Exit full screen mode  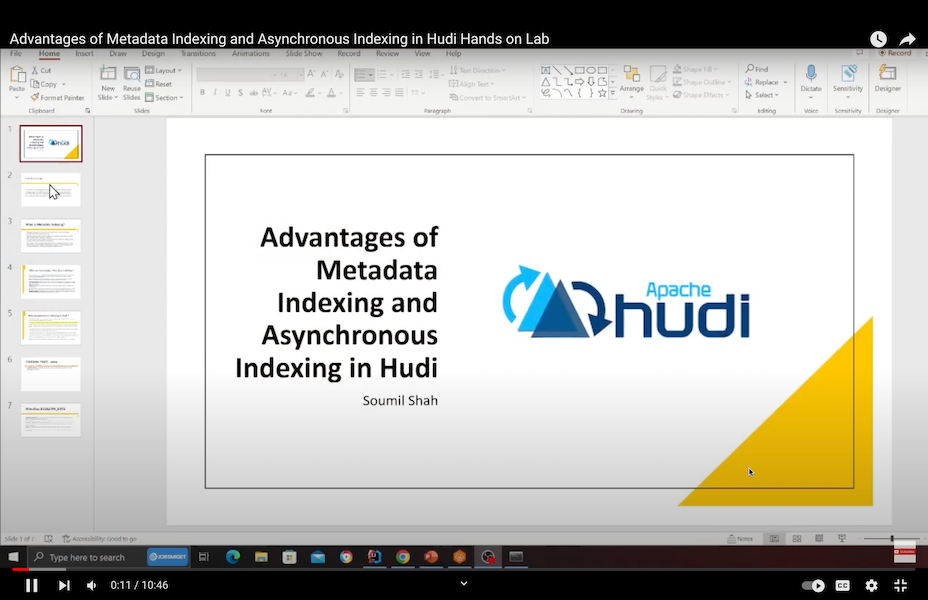tap(900, 585)
